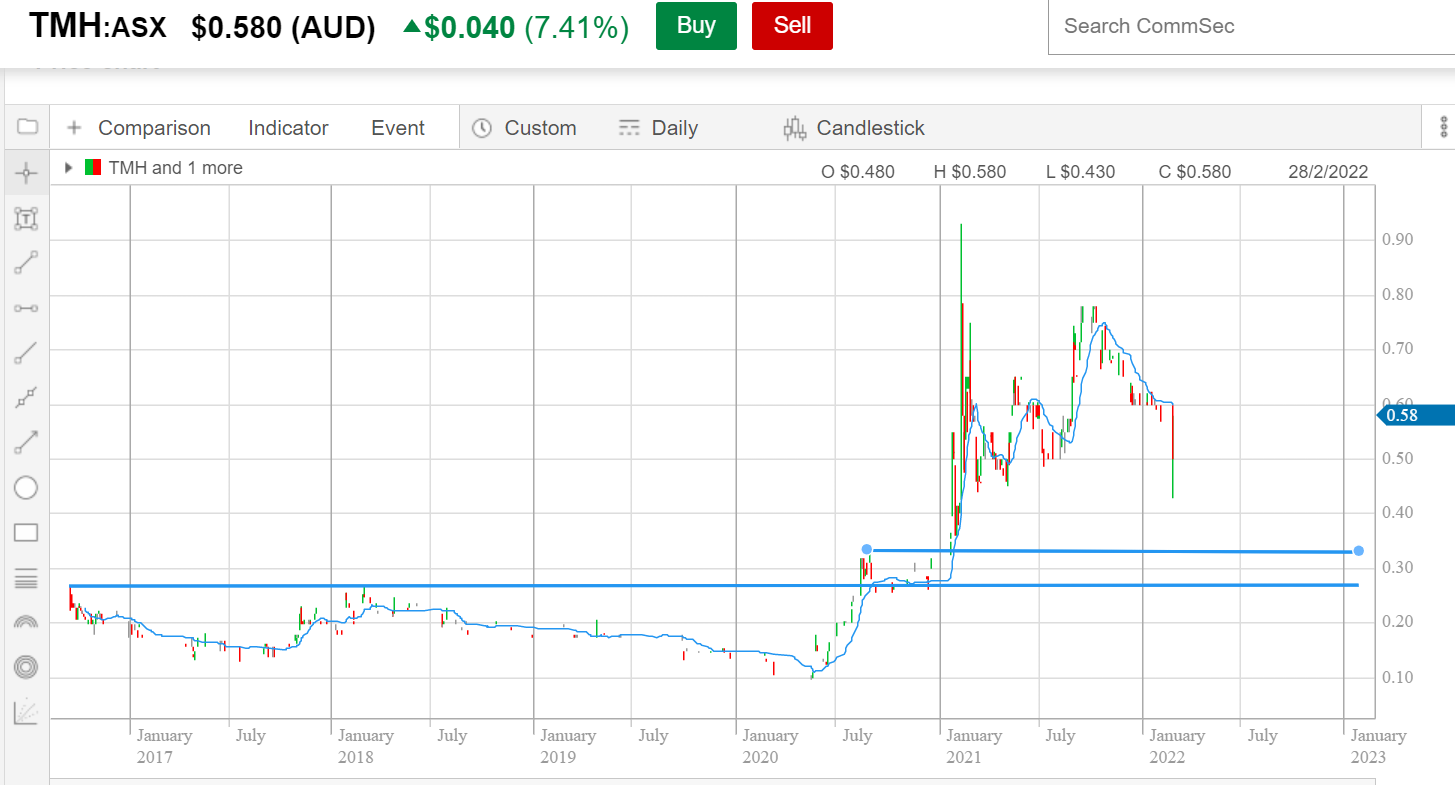
Task: Pick the Fibonacci arcs tool
Action: pyautogui.click(x=26, y=622)
